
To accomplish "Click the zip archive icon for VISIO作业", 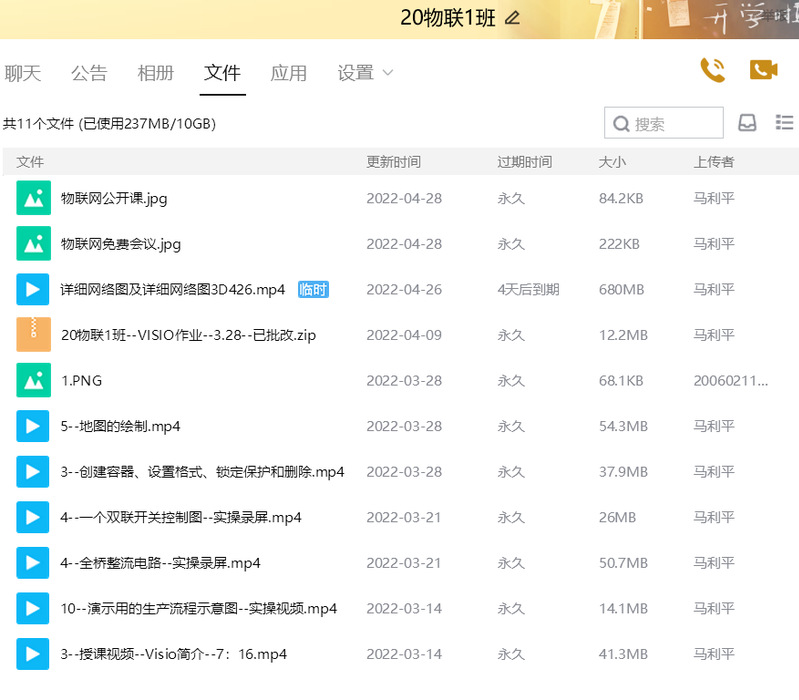I will 33,335.
